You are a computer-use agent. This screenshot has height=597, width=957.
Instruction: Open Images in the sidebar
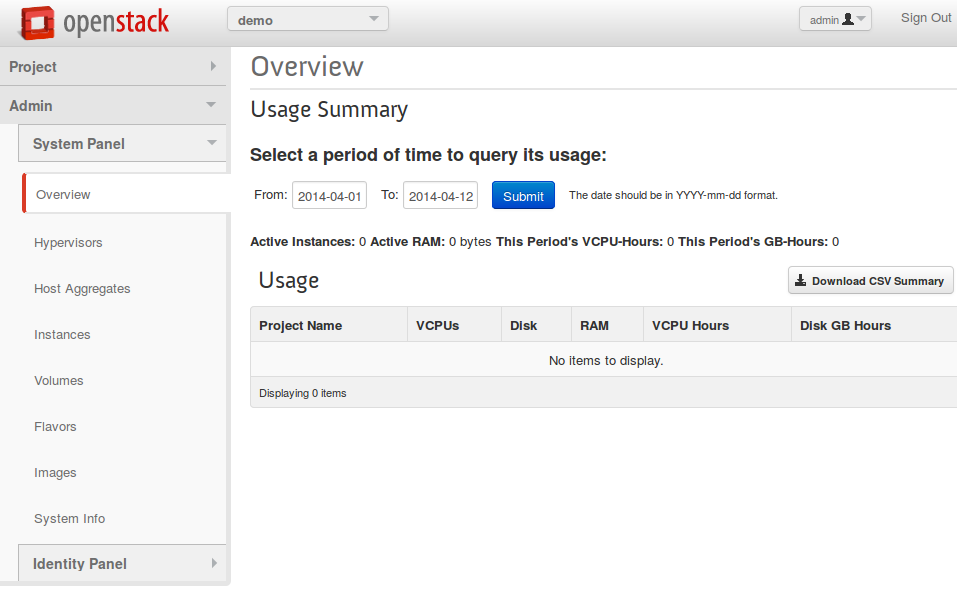(x=55, y=473)
